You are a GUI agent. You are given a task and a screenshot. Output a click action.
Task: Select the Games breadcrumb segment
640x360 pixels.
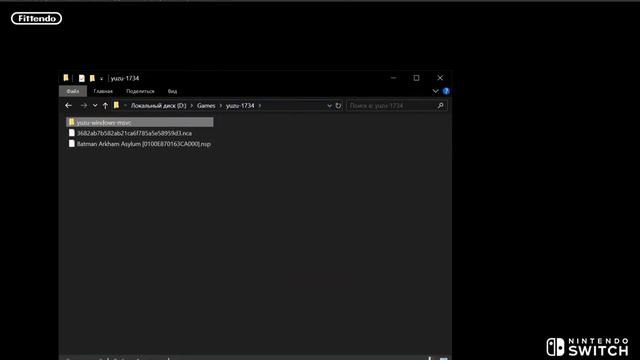tap(206, 106)
